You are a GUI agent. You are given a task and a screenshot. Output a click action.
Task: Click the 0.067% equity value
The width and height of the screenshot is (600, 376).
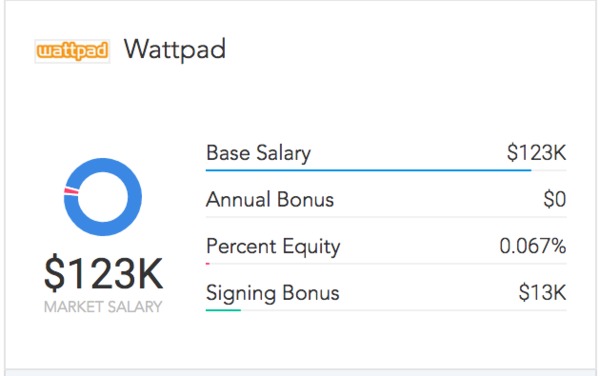pos(533,246)
